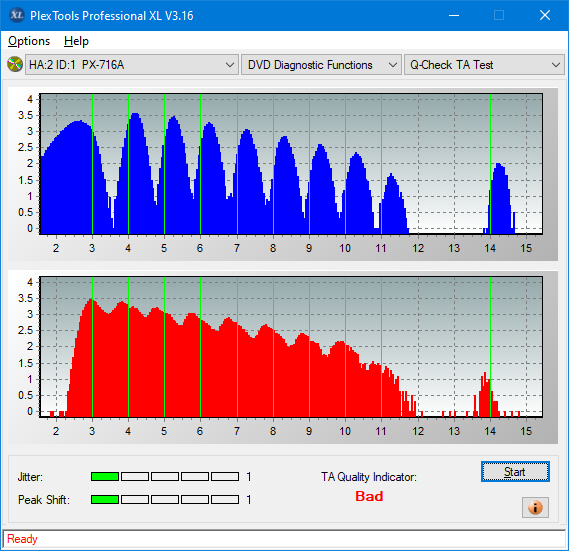Start the TA test
This screenshot has height=551, width=569.
[x=515, y=472]
